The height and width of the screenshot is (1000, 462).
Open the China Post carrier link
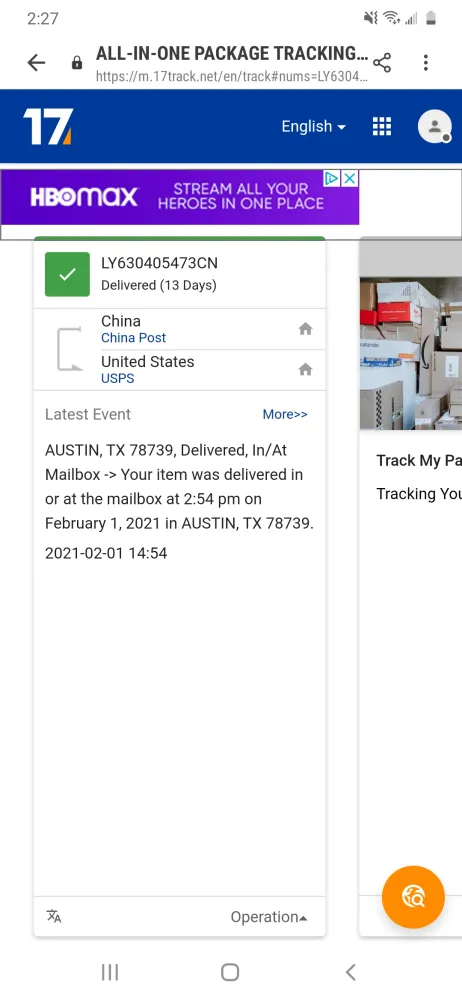pos(133,338)
